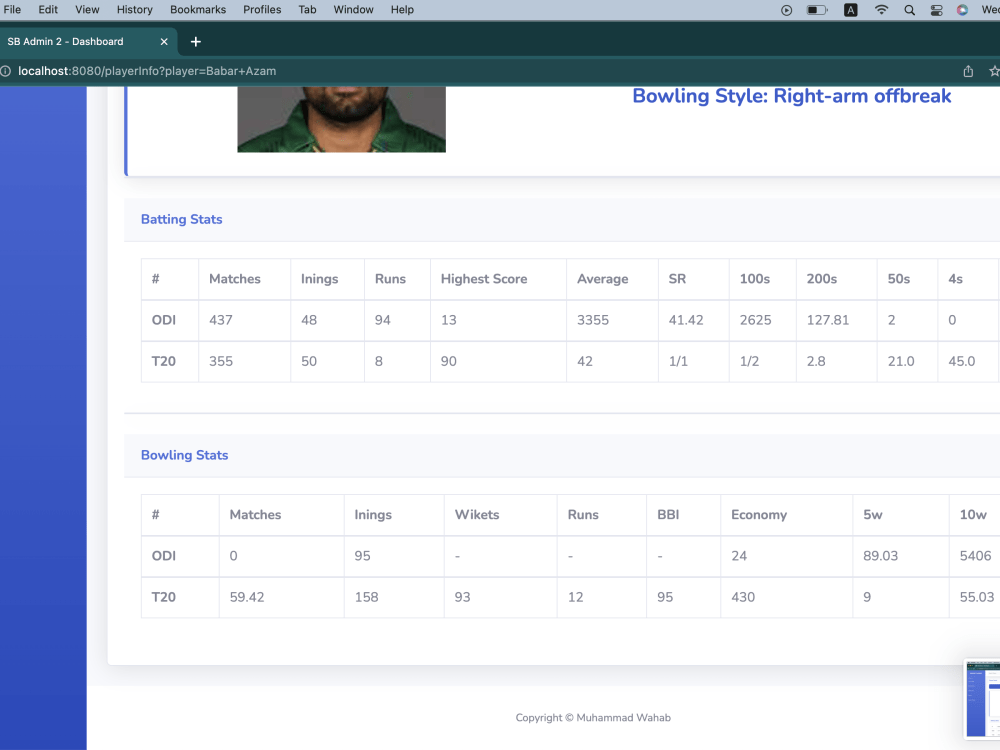This screenshot has height=750, width=1000.
Task: Open the Window menu
Action: [353, 10]
